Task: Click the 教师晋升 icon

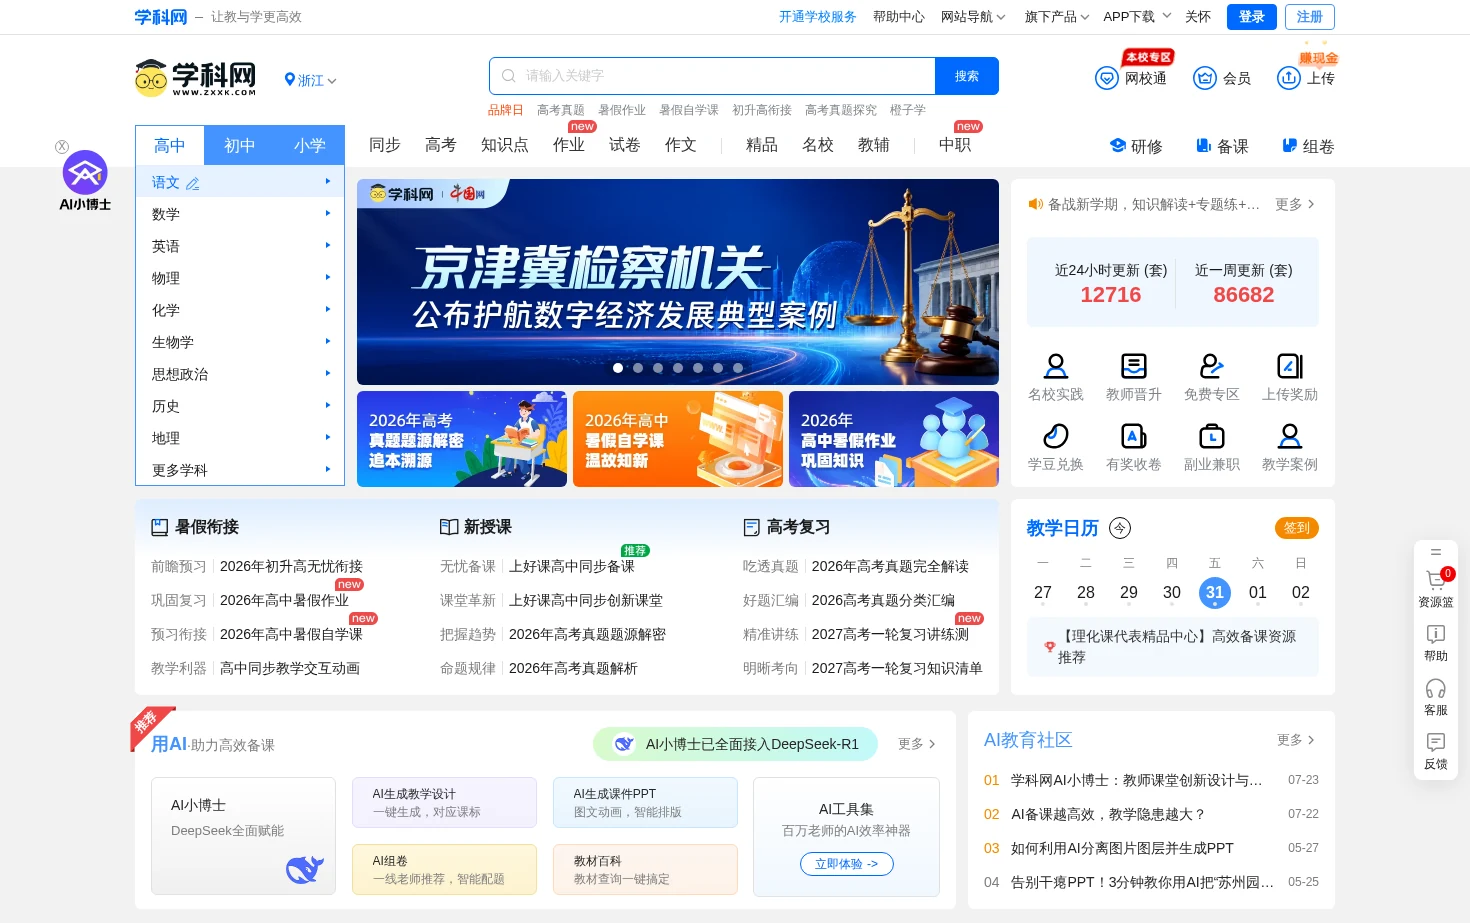Action: pyautogui.click(x=1134, y=366)
